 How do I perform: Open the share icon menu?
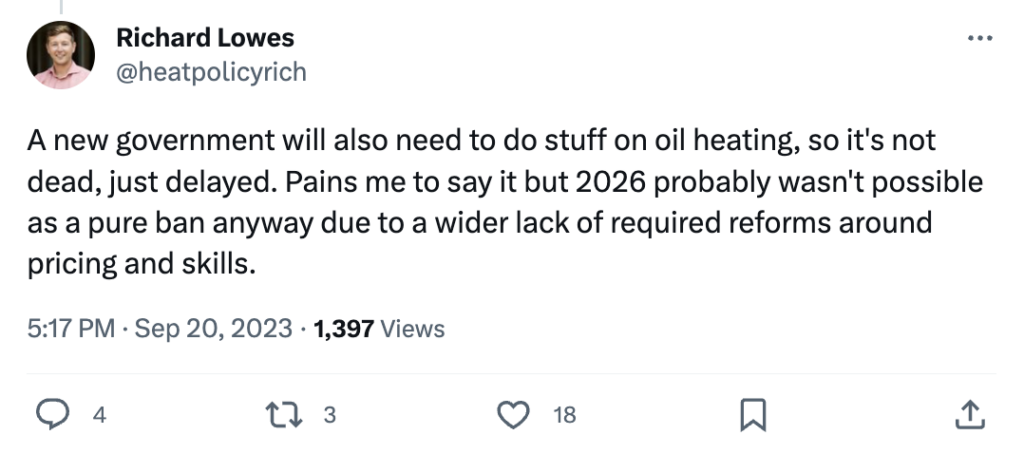(968, 414)
